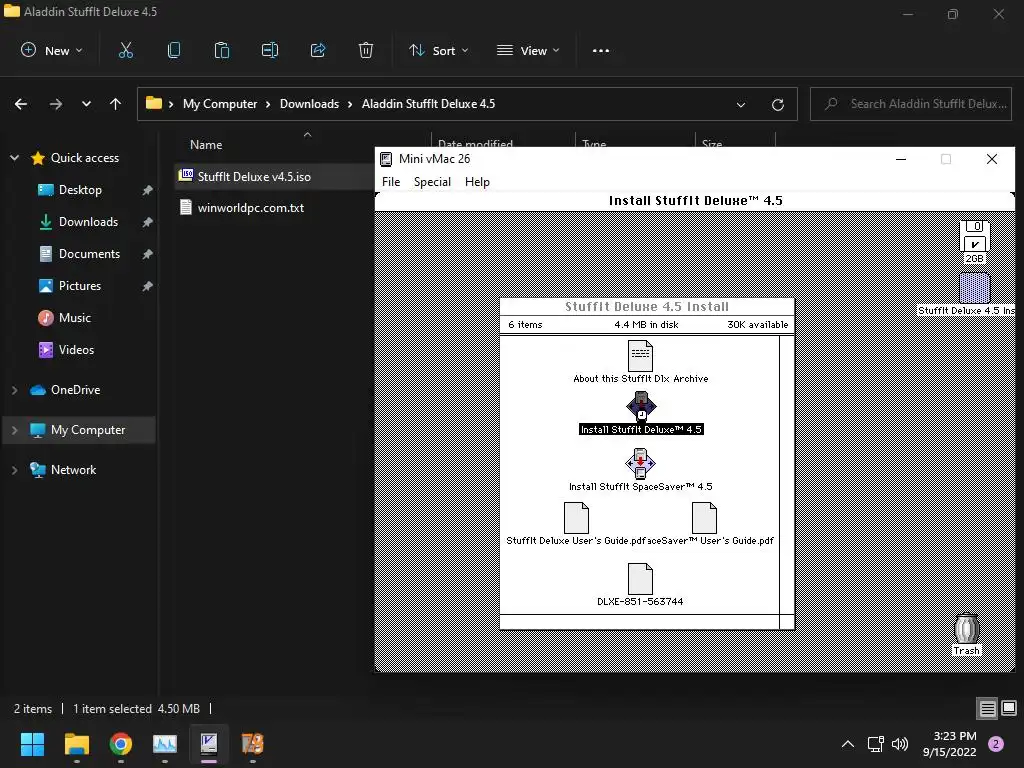Minimize the Mini vMac window

coord(901,159)
